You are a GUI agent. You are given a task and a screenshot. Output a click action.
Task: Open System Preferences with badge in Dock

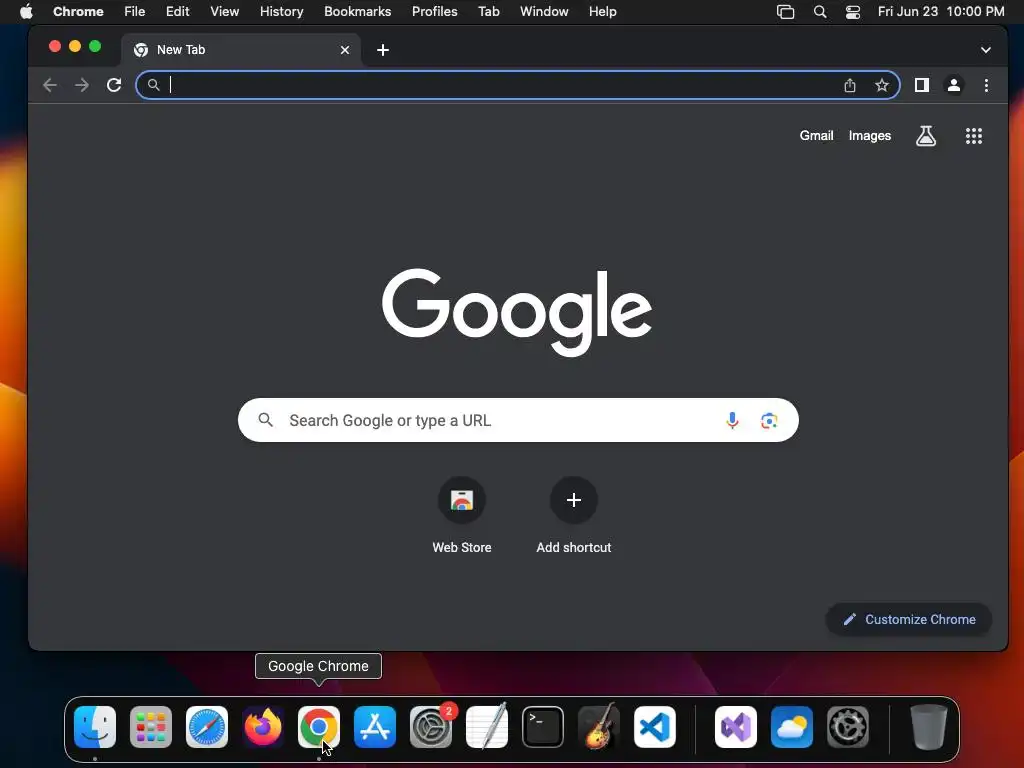pyautogui.click(x=431, y=727)
